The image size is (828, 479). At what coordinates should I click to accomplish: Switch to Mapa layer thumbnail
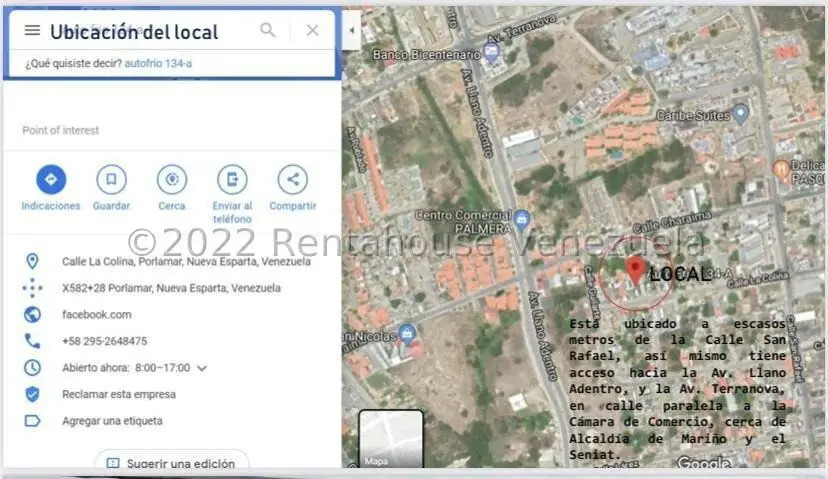click(391, 438)
